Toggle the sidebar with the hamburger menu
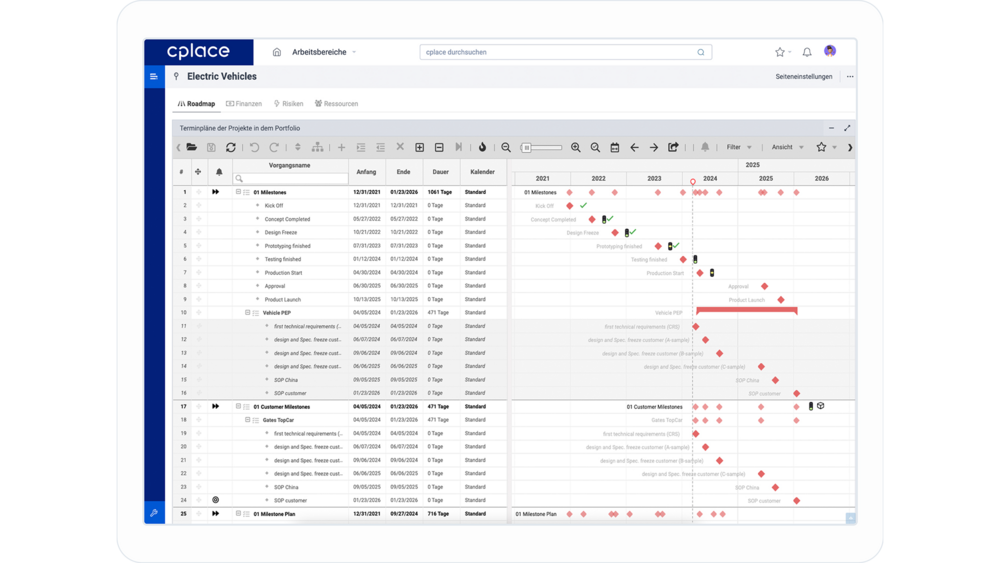This screenshot has width=1000, height=563. 154,76
